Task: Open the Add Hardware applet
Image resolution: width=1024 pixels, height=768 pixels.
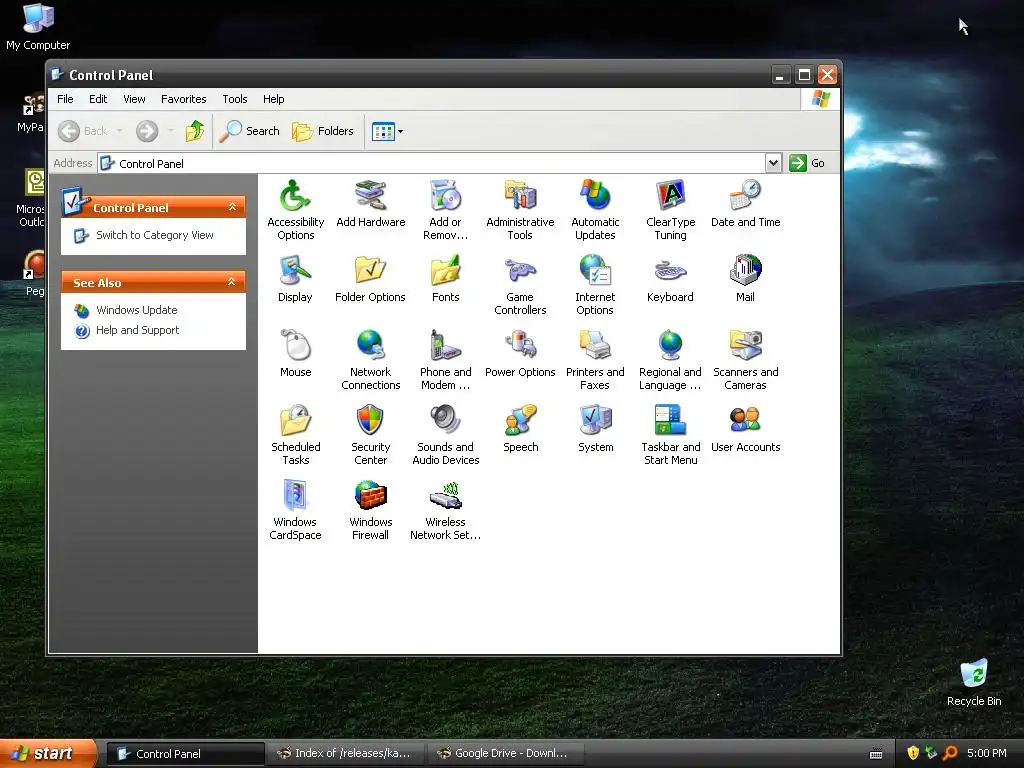Action: click(370, 203)
